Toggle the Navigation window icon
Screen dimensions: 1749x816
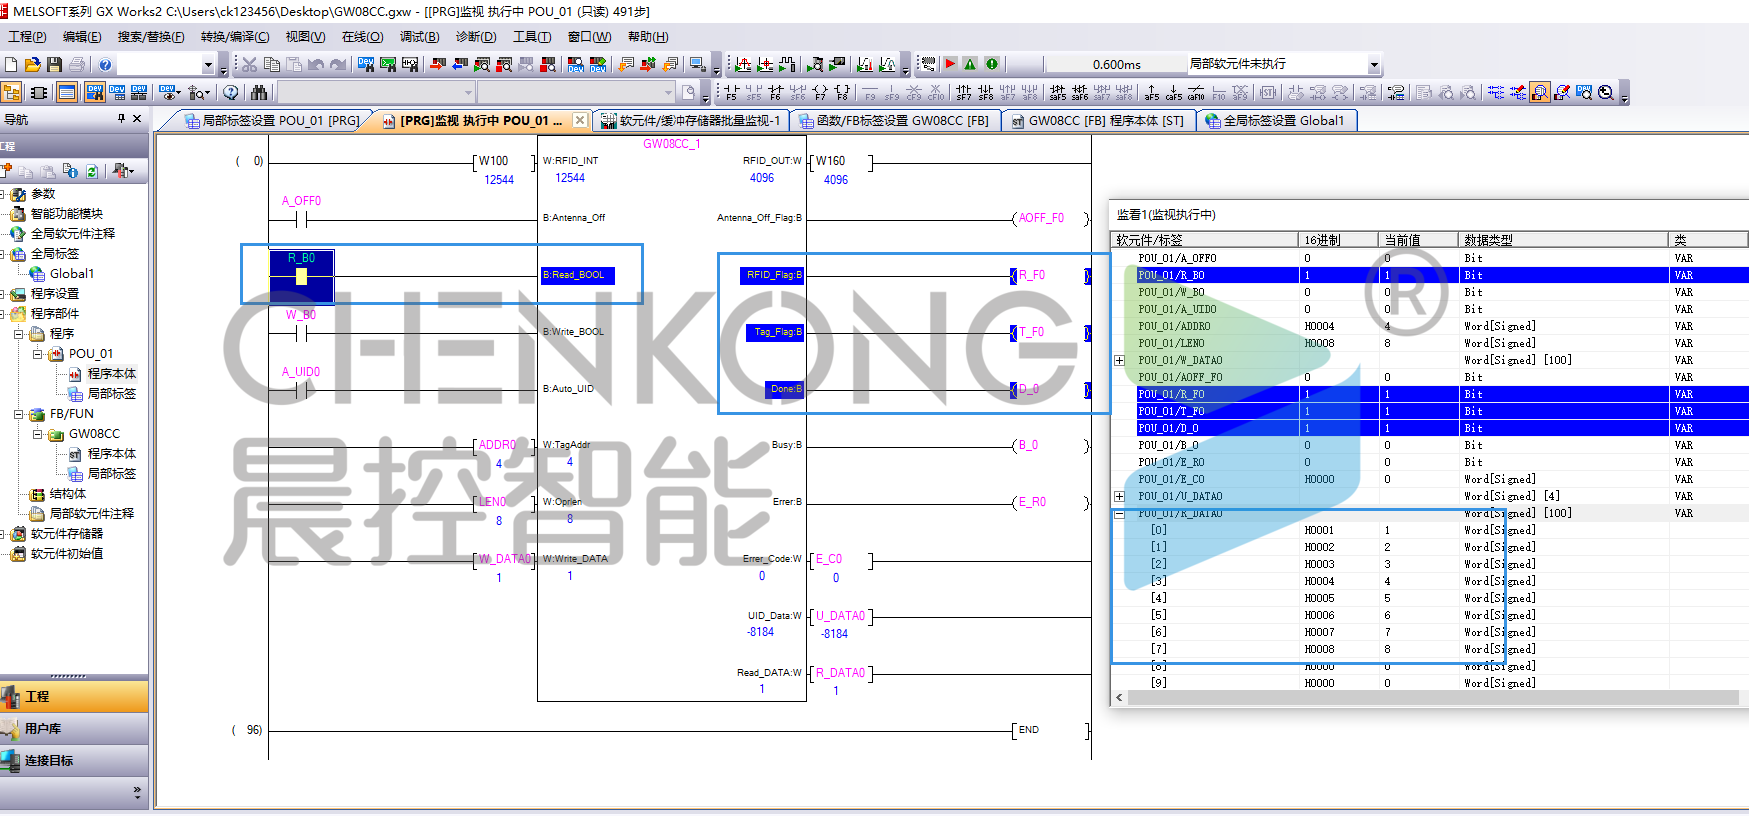[x=12, y=93]
